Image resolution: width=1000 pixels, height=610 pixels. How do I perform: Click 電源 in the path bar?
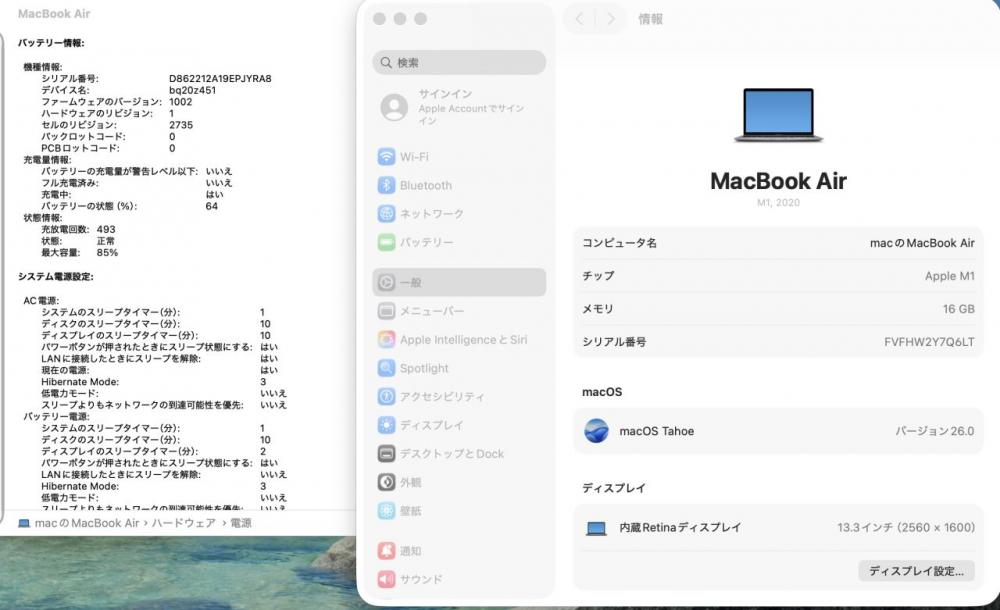[x=240, y=523]
